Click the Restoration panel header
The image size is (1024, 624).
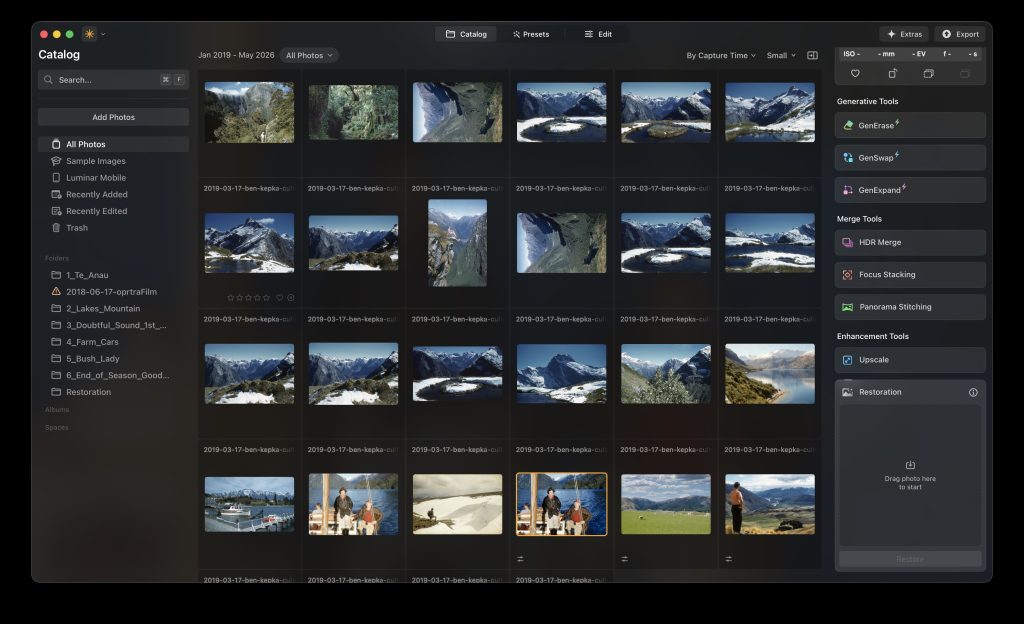(910, 392)
